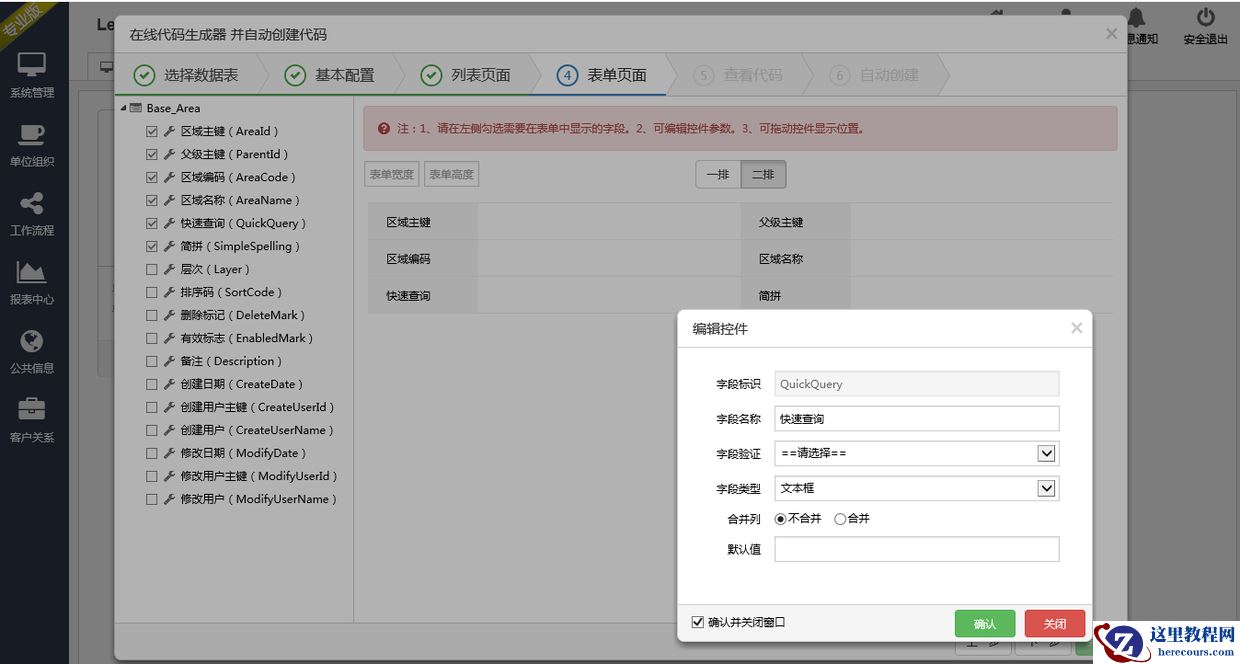Click the 公共信息 globe icon
This screenshot has width=1240, height=664.
click(x=32, y=341)
